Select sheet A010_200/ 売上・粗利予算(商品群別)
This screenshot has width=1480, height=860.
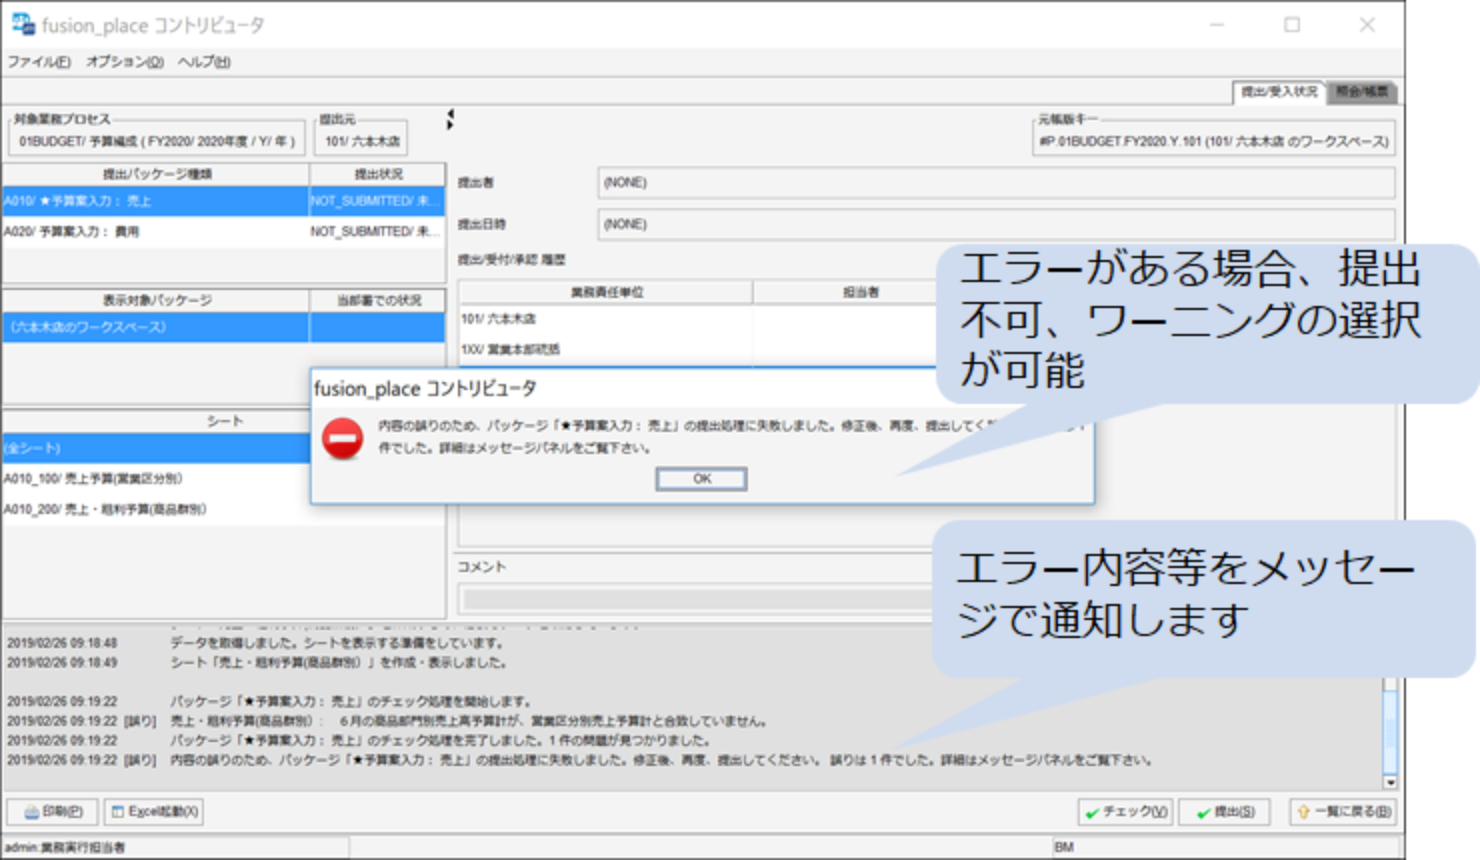tap(155, 509)
